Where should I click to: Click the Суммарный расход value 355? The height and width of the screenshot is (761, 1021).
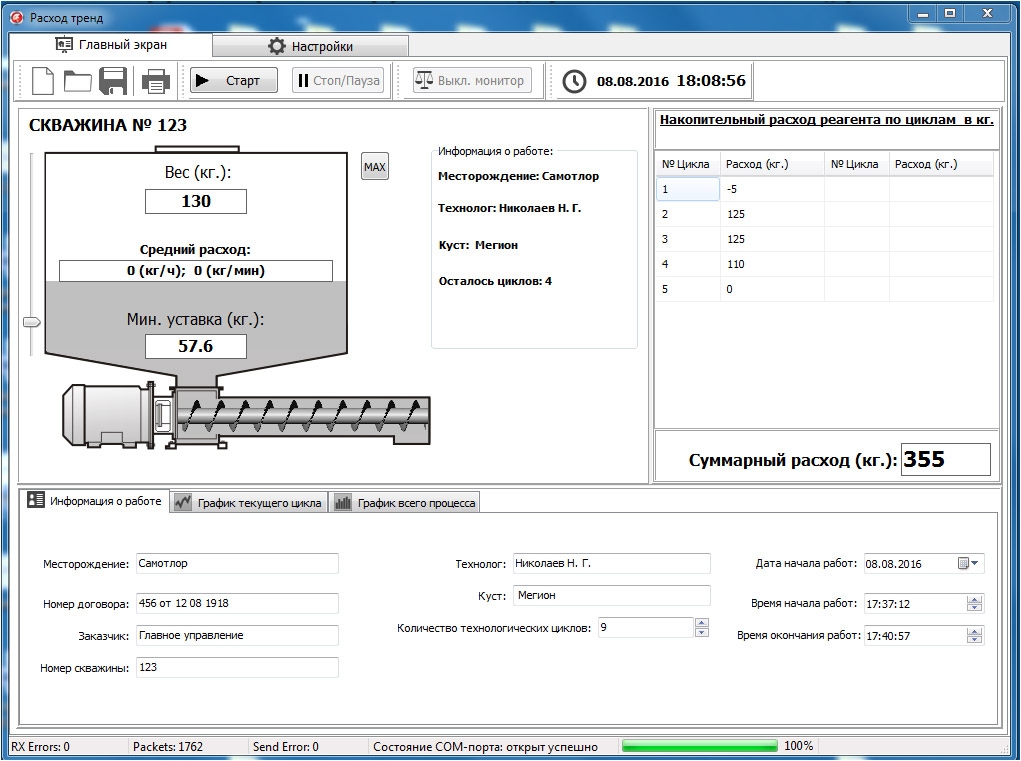[945, 460]
